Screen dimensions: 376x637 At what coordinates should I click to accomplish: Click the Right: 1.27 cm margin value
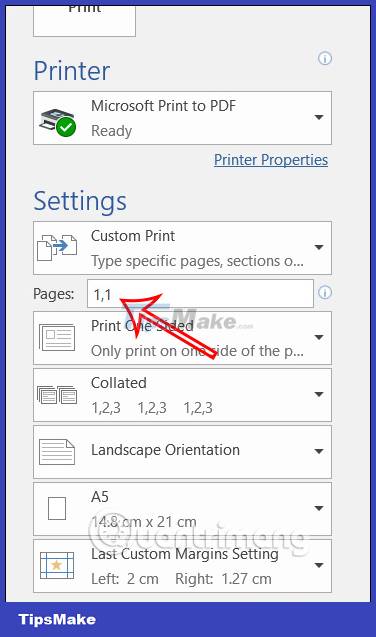pyautogui.click(x=223, y=579)
